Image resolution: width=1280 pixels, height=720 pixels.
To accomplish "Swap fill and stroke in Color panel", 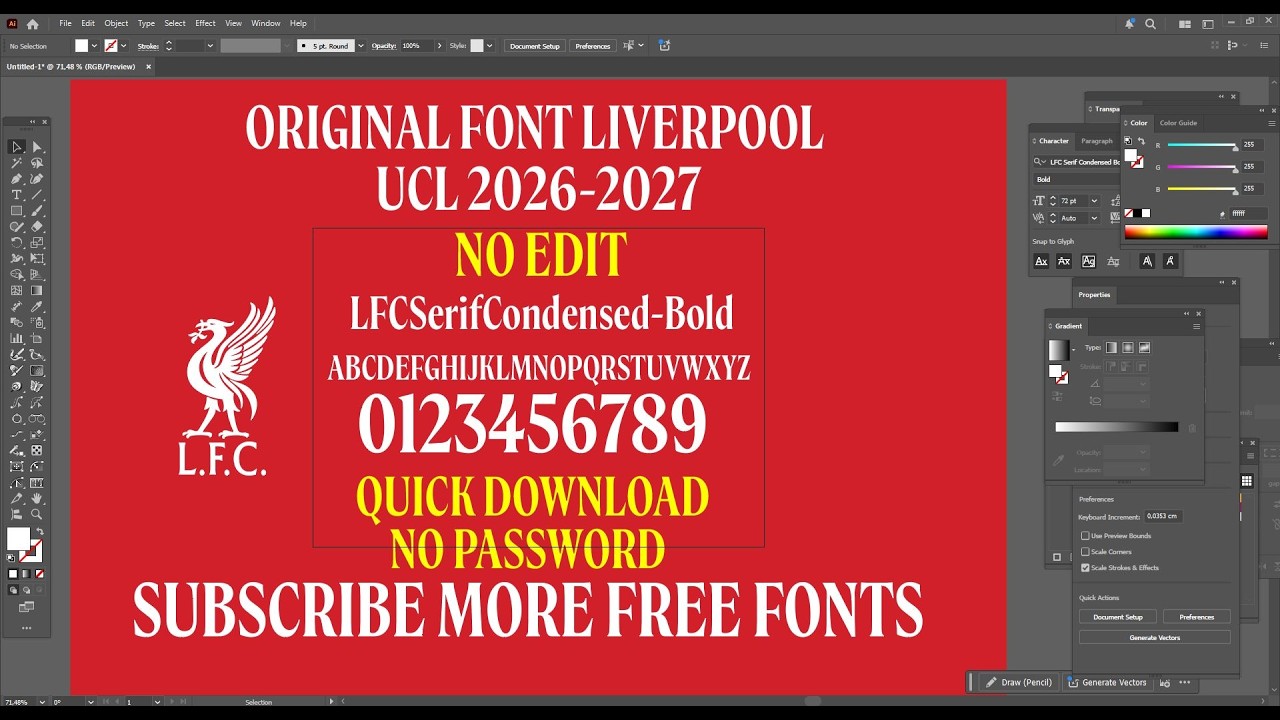I will (1141, 141).
